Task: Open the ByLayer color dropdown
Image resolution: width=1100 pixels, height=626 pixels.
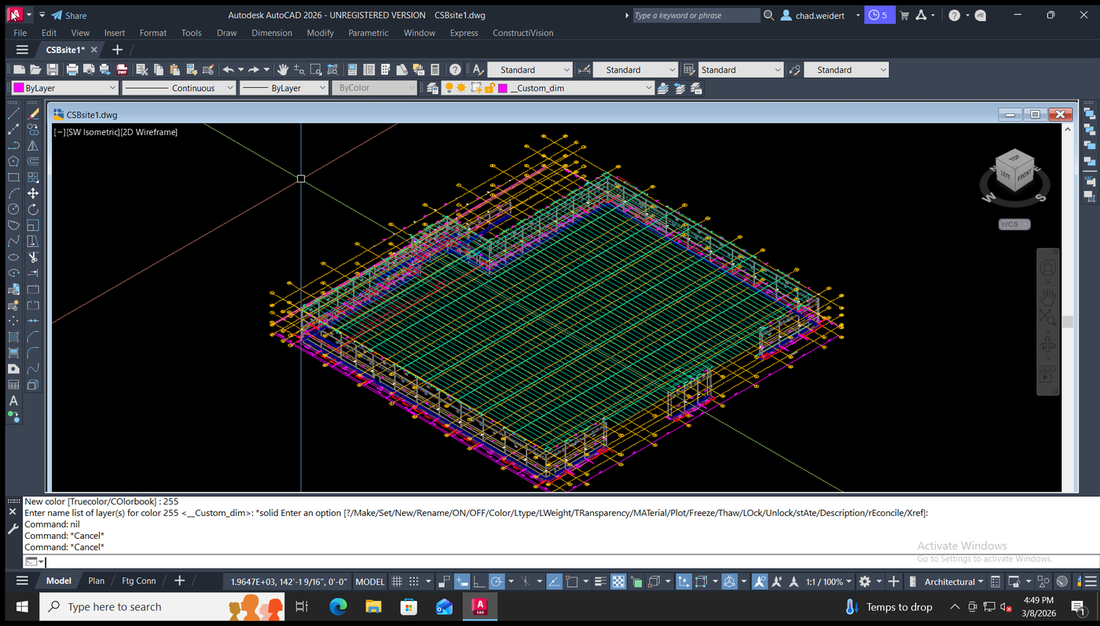Action: point(112,88)
